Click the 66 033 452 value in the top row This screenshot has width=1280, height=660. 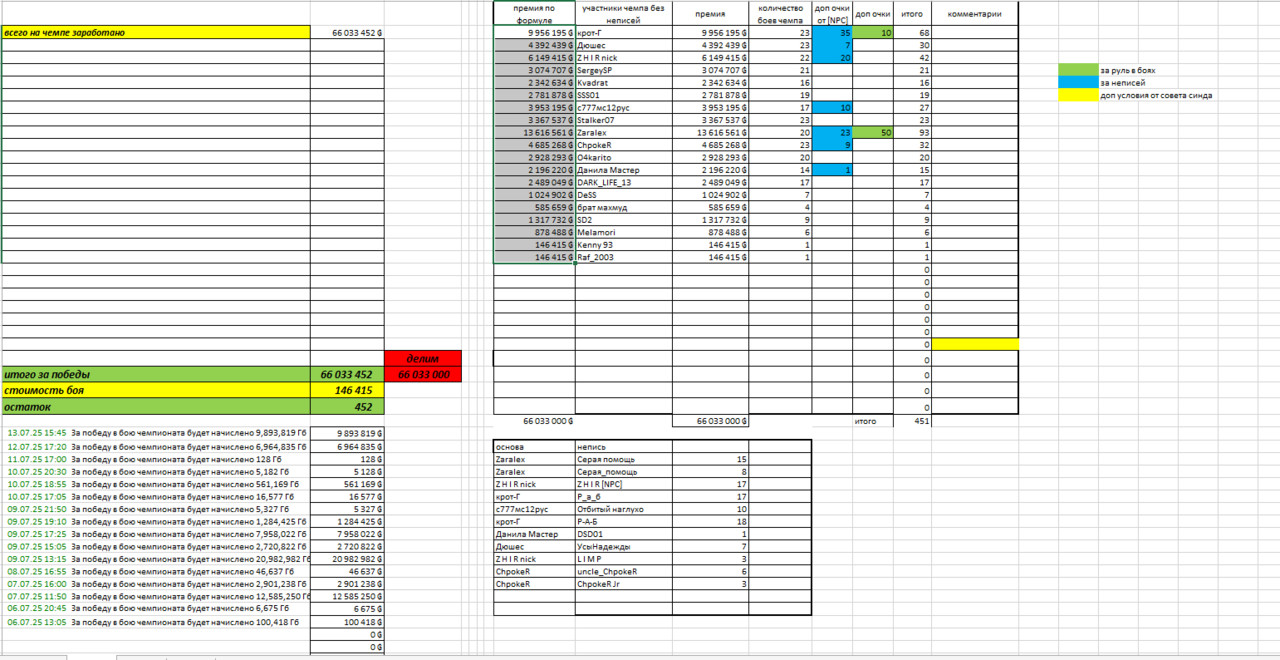click(x=348, y=32)
